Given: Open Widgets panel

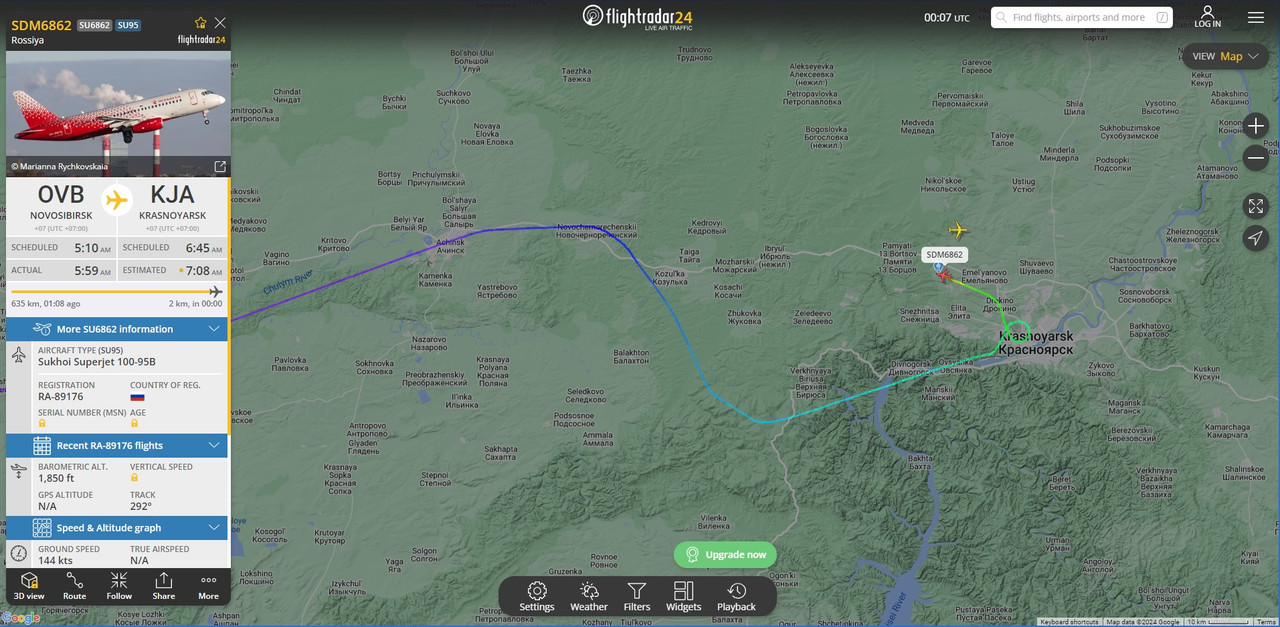Looking at the screenshot, I should click(684, 596).
